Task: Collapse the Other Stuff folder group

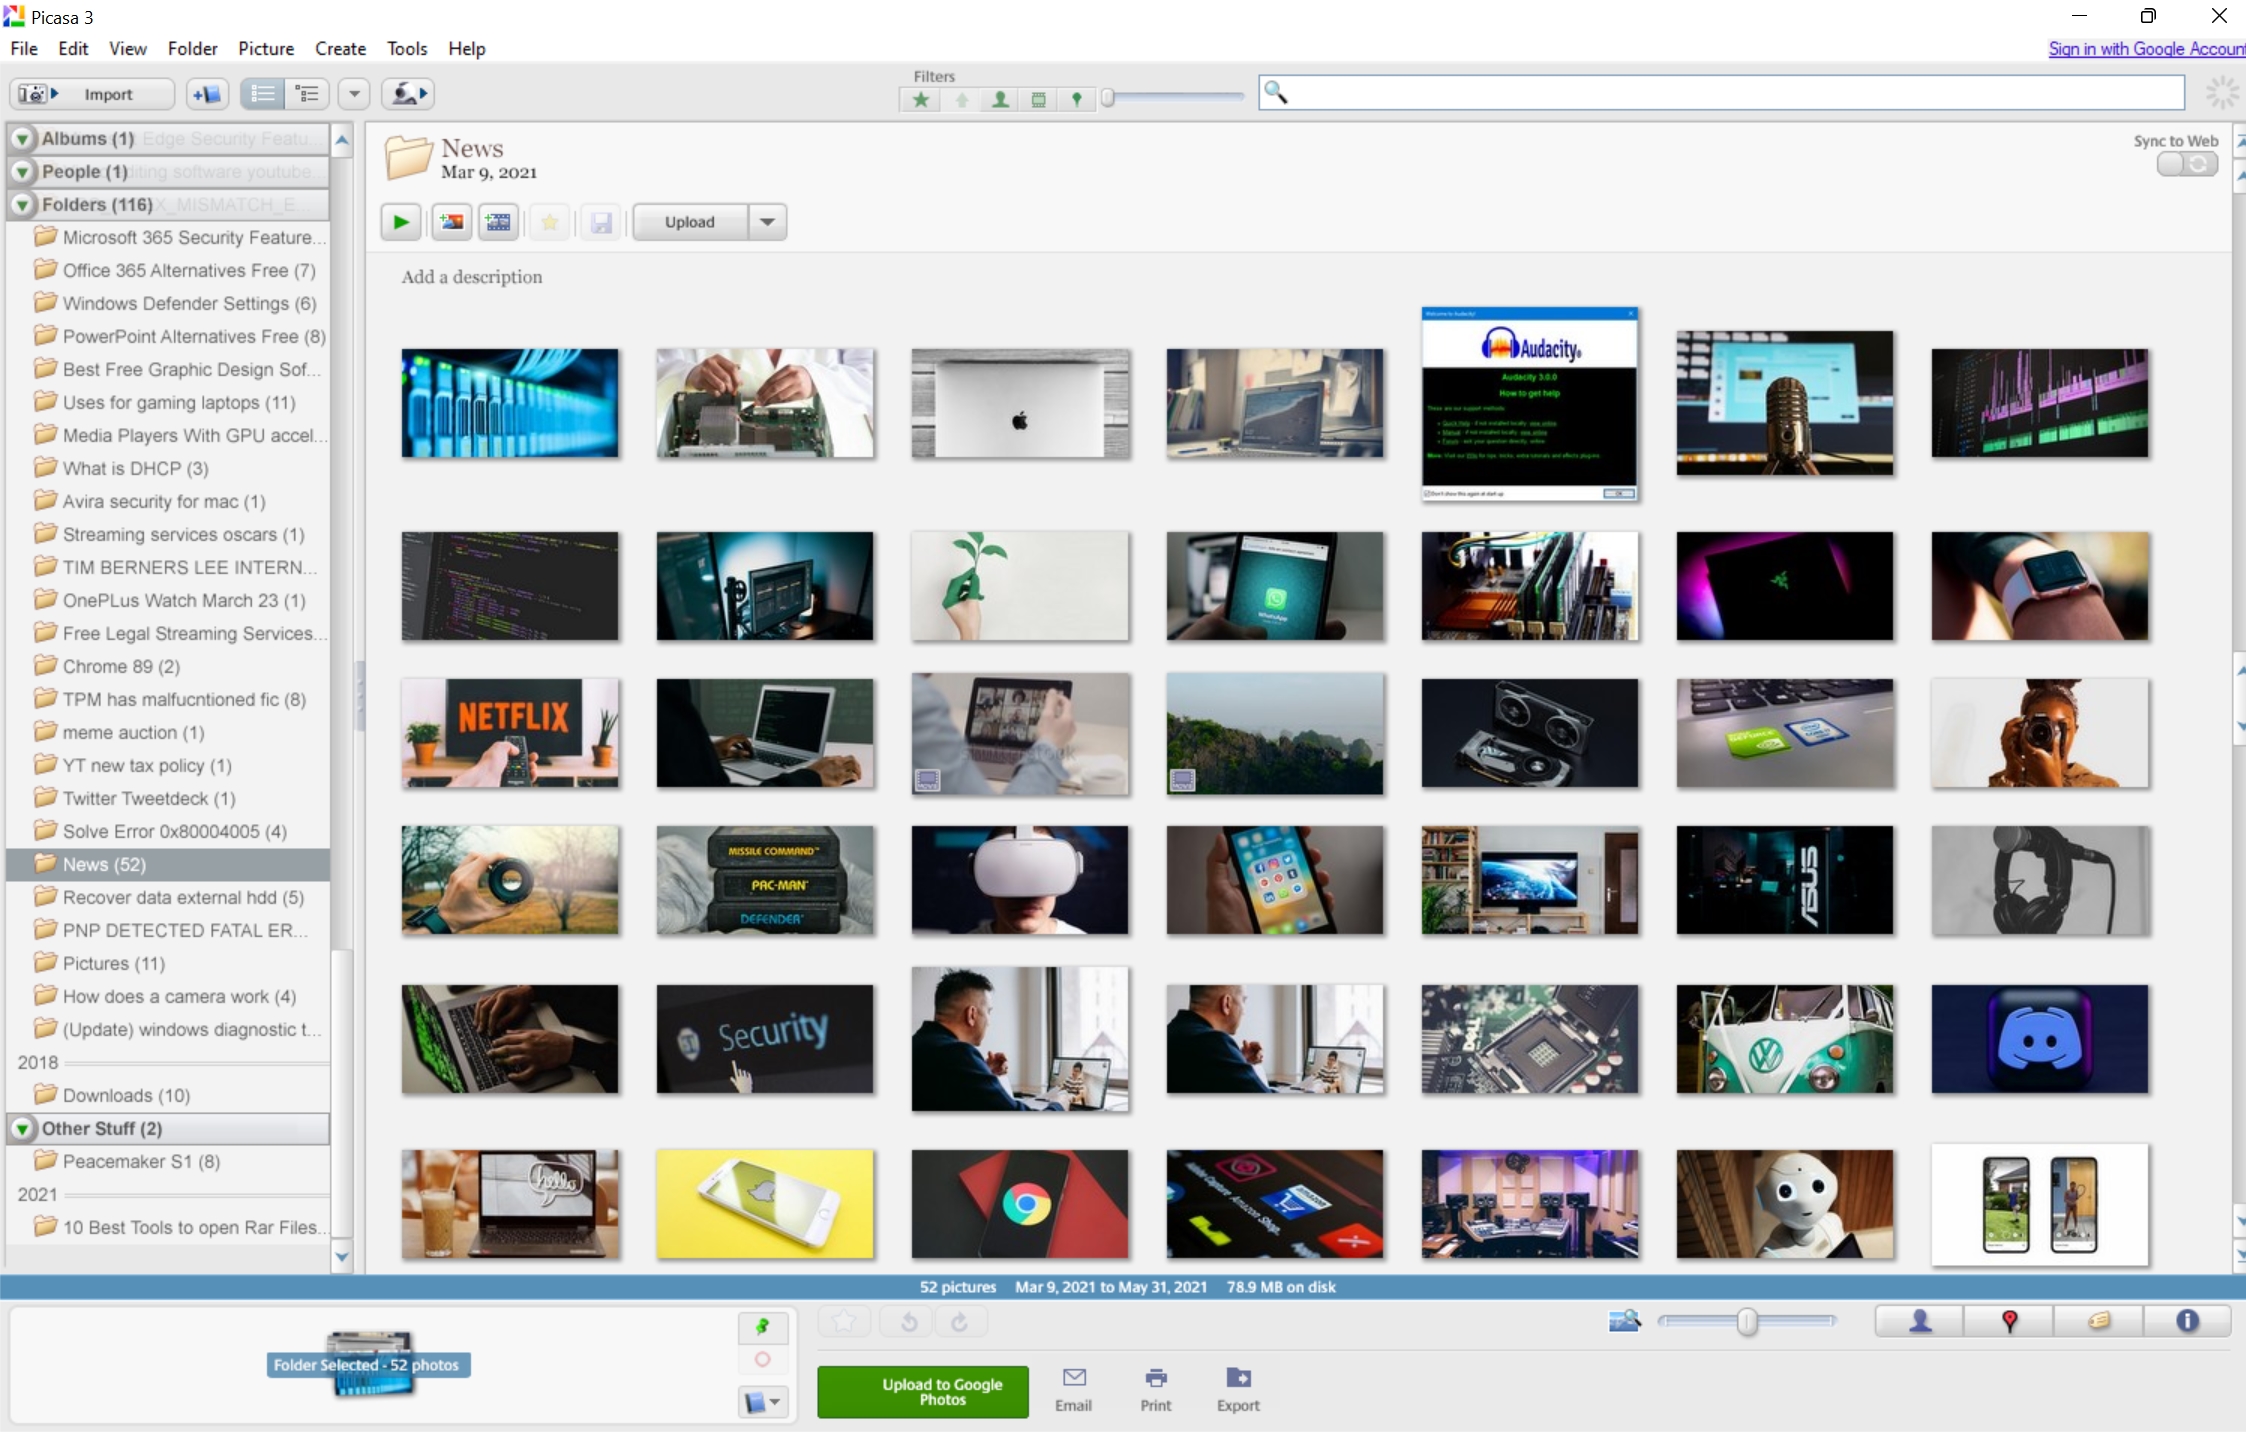Action: tap(20, 1129)
